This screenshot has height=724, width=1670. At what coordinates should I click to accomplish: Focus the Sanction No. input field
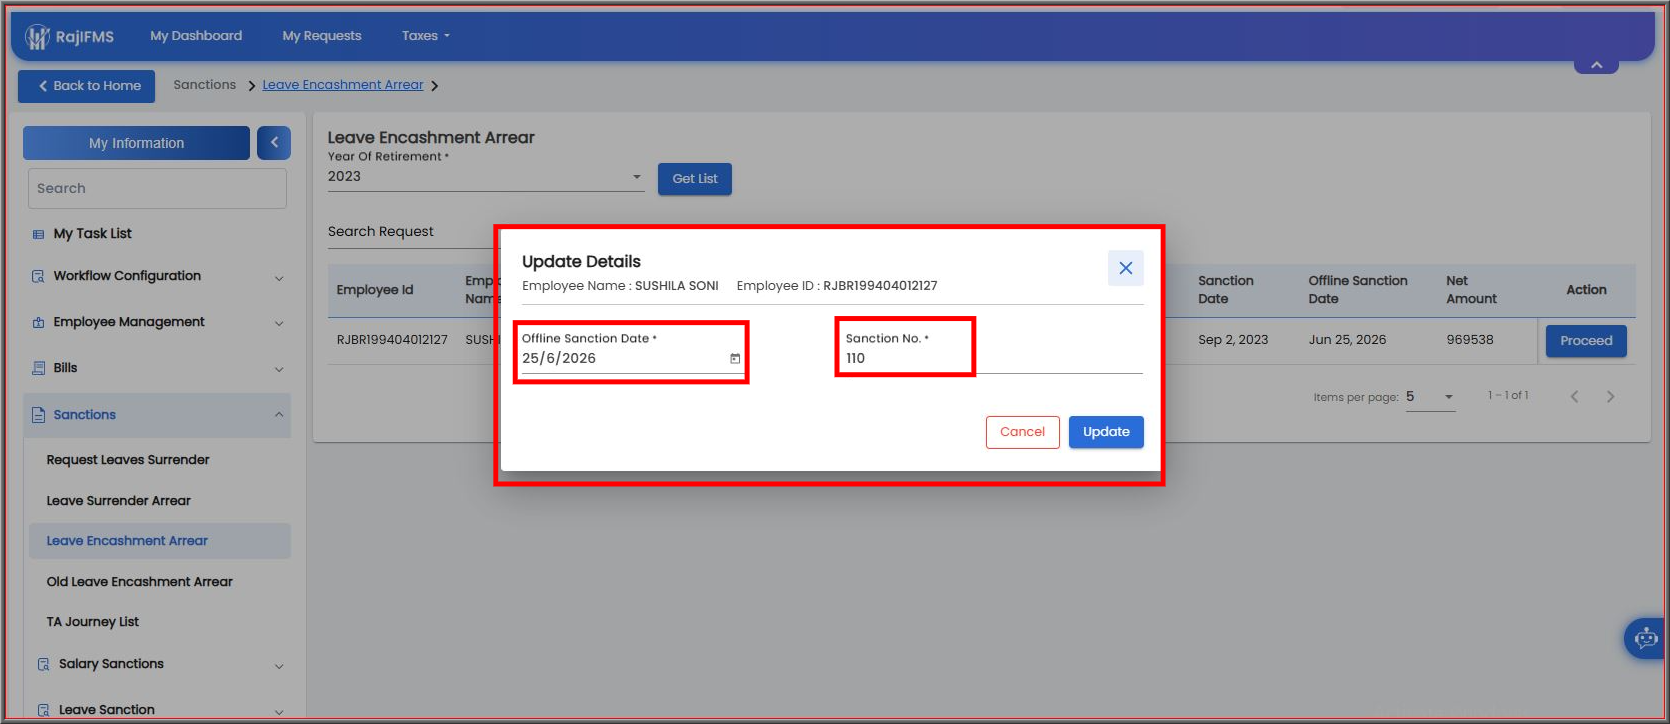pos(994,358)
